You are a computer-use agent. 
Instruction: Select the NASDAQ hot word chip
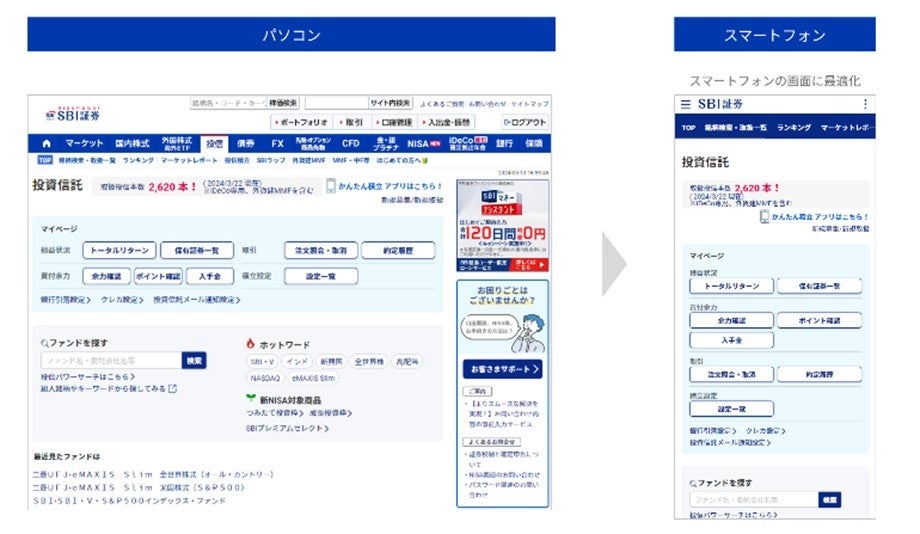point(265,378)
